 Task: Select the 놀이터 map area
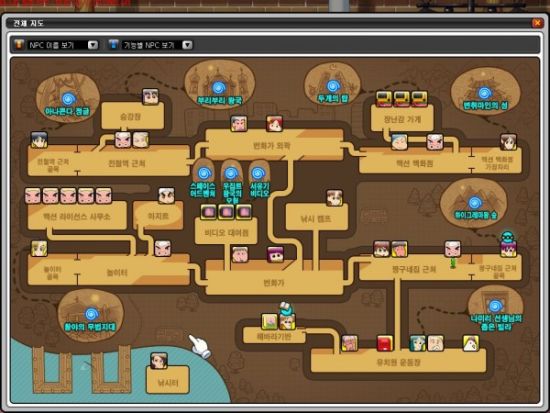pos(117,272)
